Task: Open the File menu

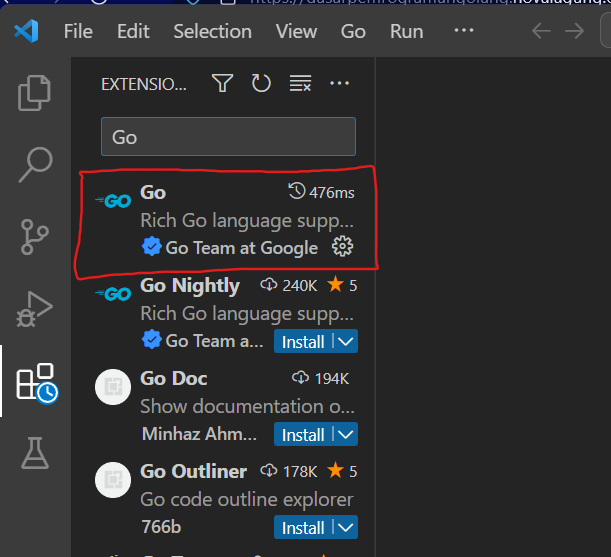Action: click(x=78, y=31)
